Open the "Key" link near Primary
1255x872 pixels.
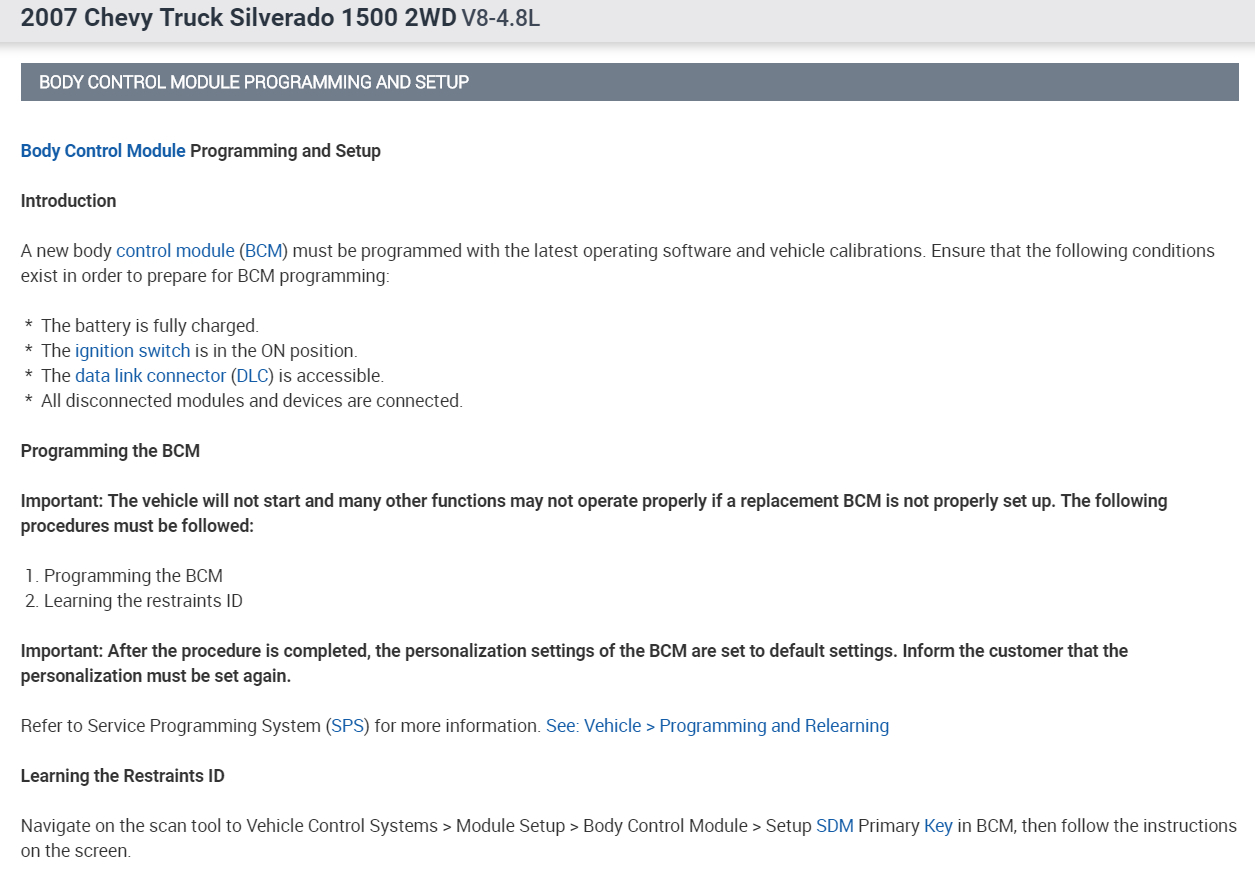coord(938,826)
